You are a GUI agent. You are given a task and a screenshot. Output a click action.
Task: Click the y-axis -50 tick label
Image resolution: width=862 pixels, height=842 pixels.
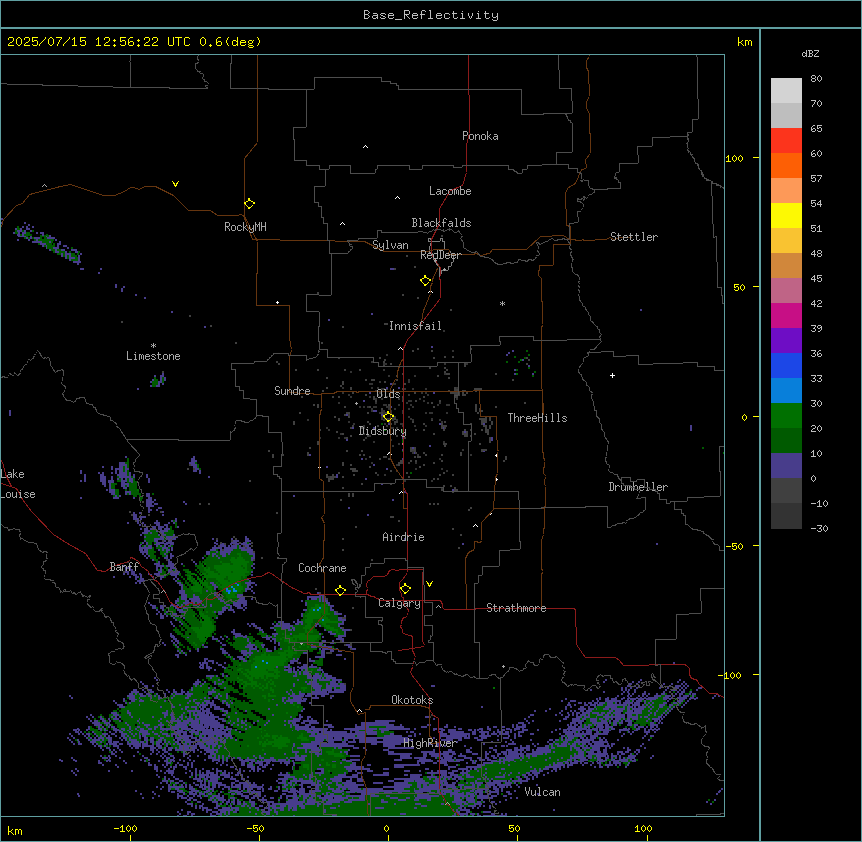[x=734, y=546]
